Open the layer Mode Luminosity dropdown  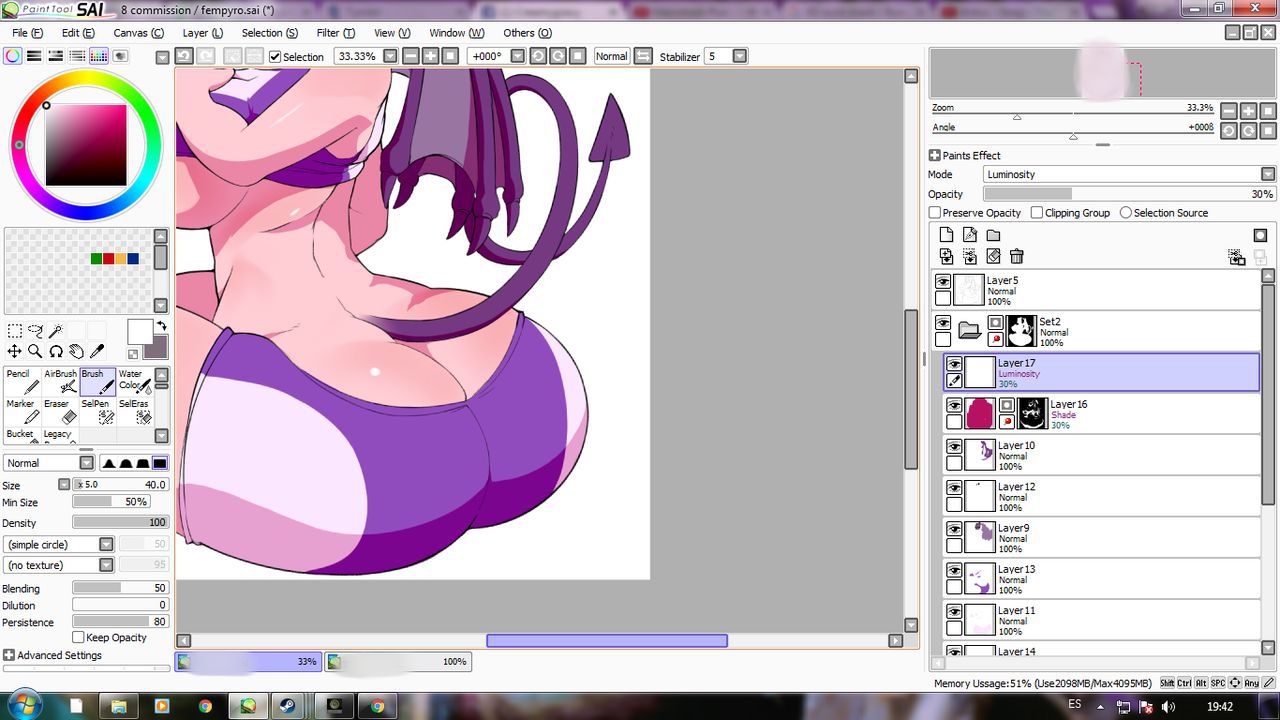click(x=1268, y=174)
